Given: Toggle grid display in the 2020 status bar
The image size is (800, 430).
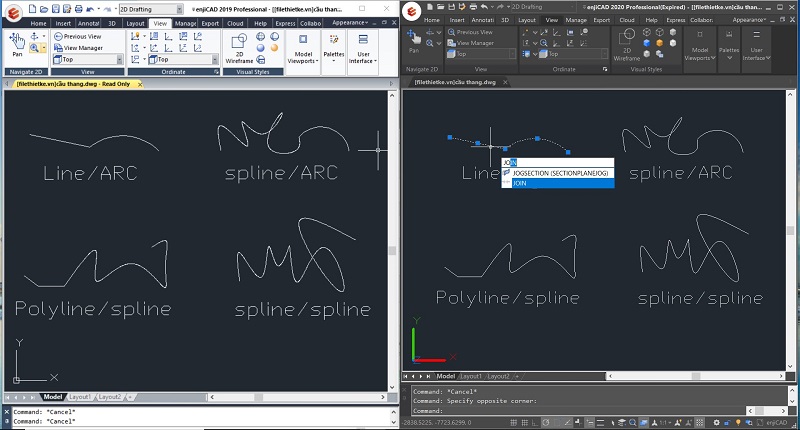Looking at the screenshot, I should pyautogui.click(x=524, y=422).
